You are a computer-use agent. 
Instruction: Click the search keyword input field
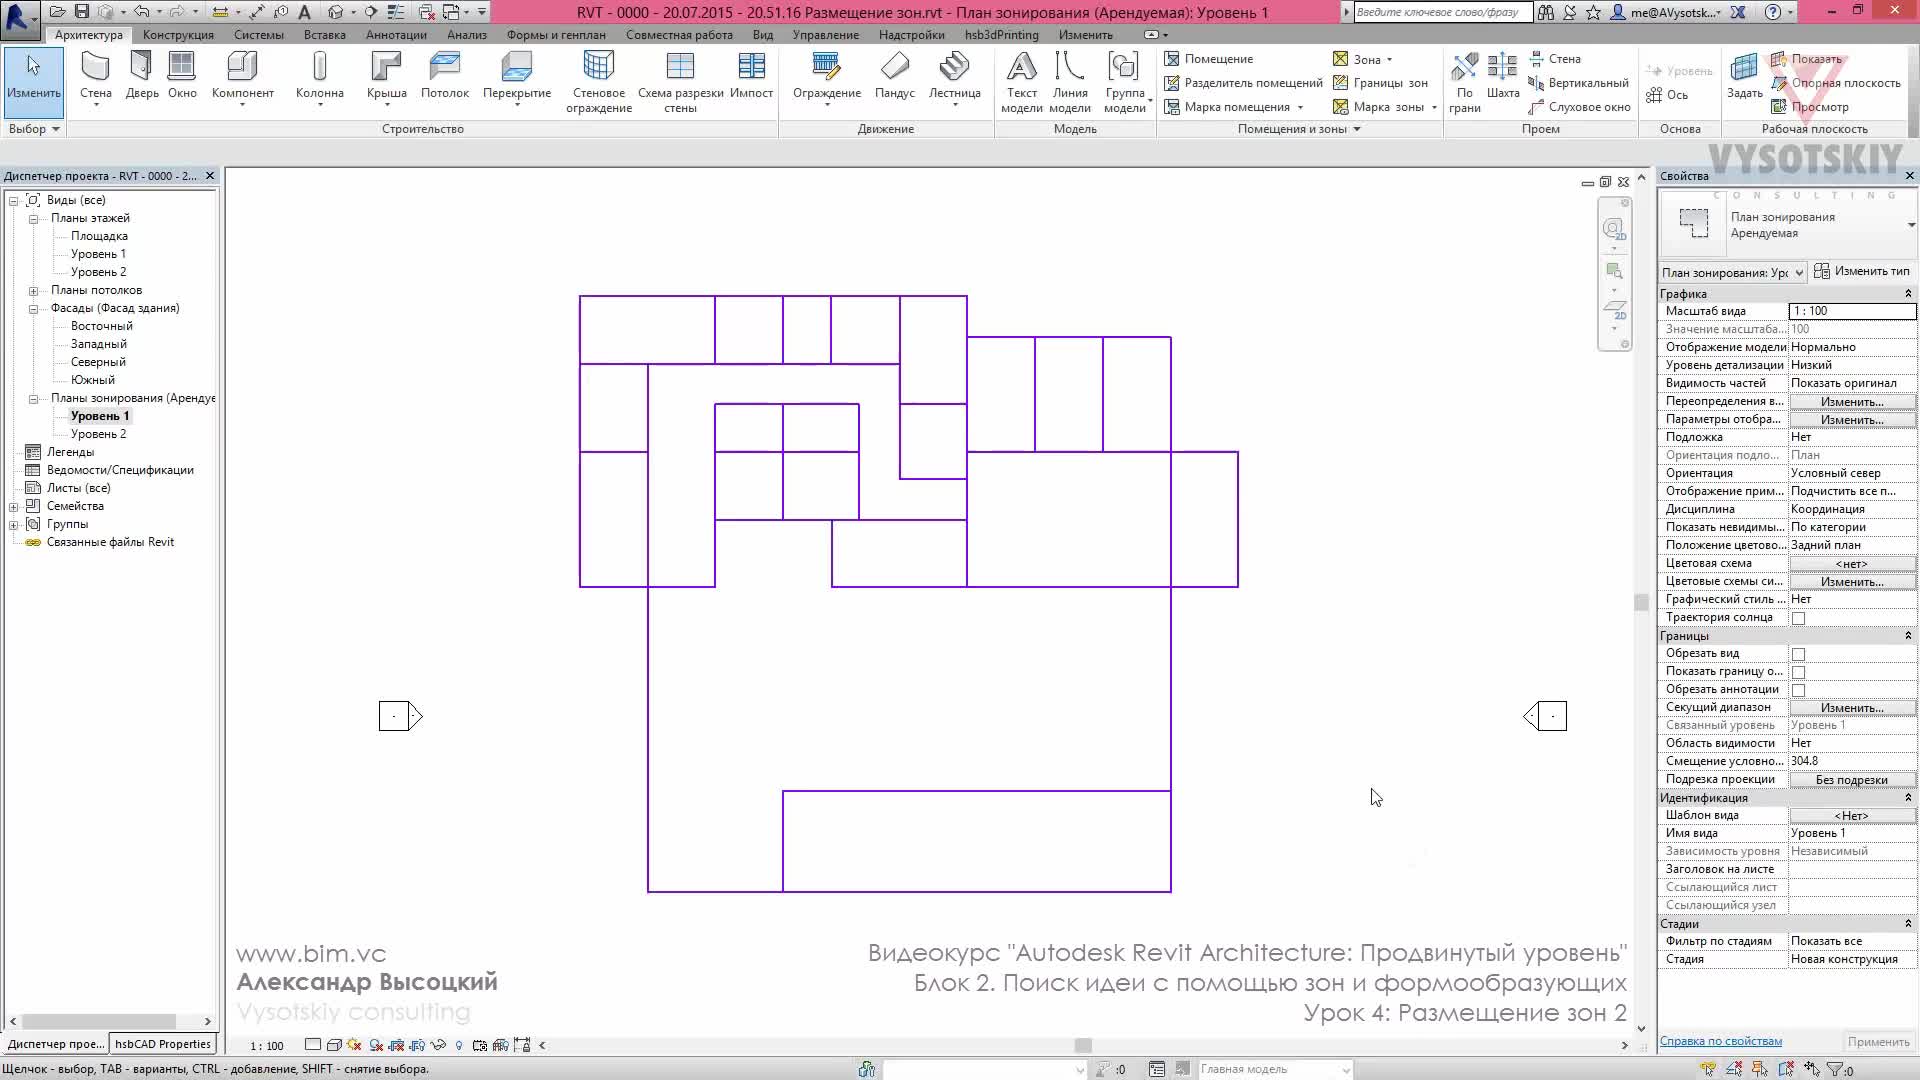point(1442,12)
